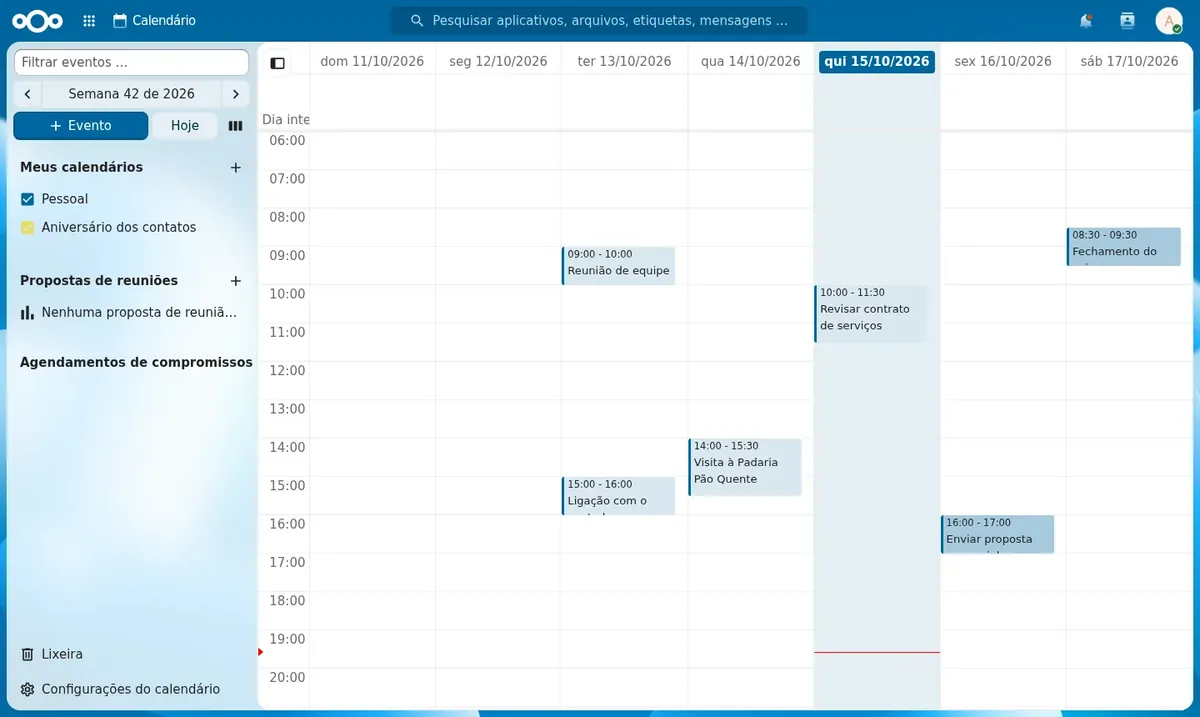Open the Visita à Padaria Pão Quente event
Image resolution: width=1200 pixels, height=717 pixels.
pyautogui.click(x=744, y=467)
